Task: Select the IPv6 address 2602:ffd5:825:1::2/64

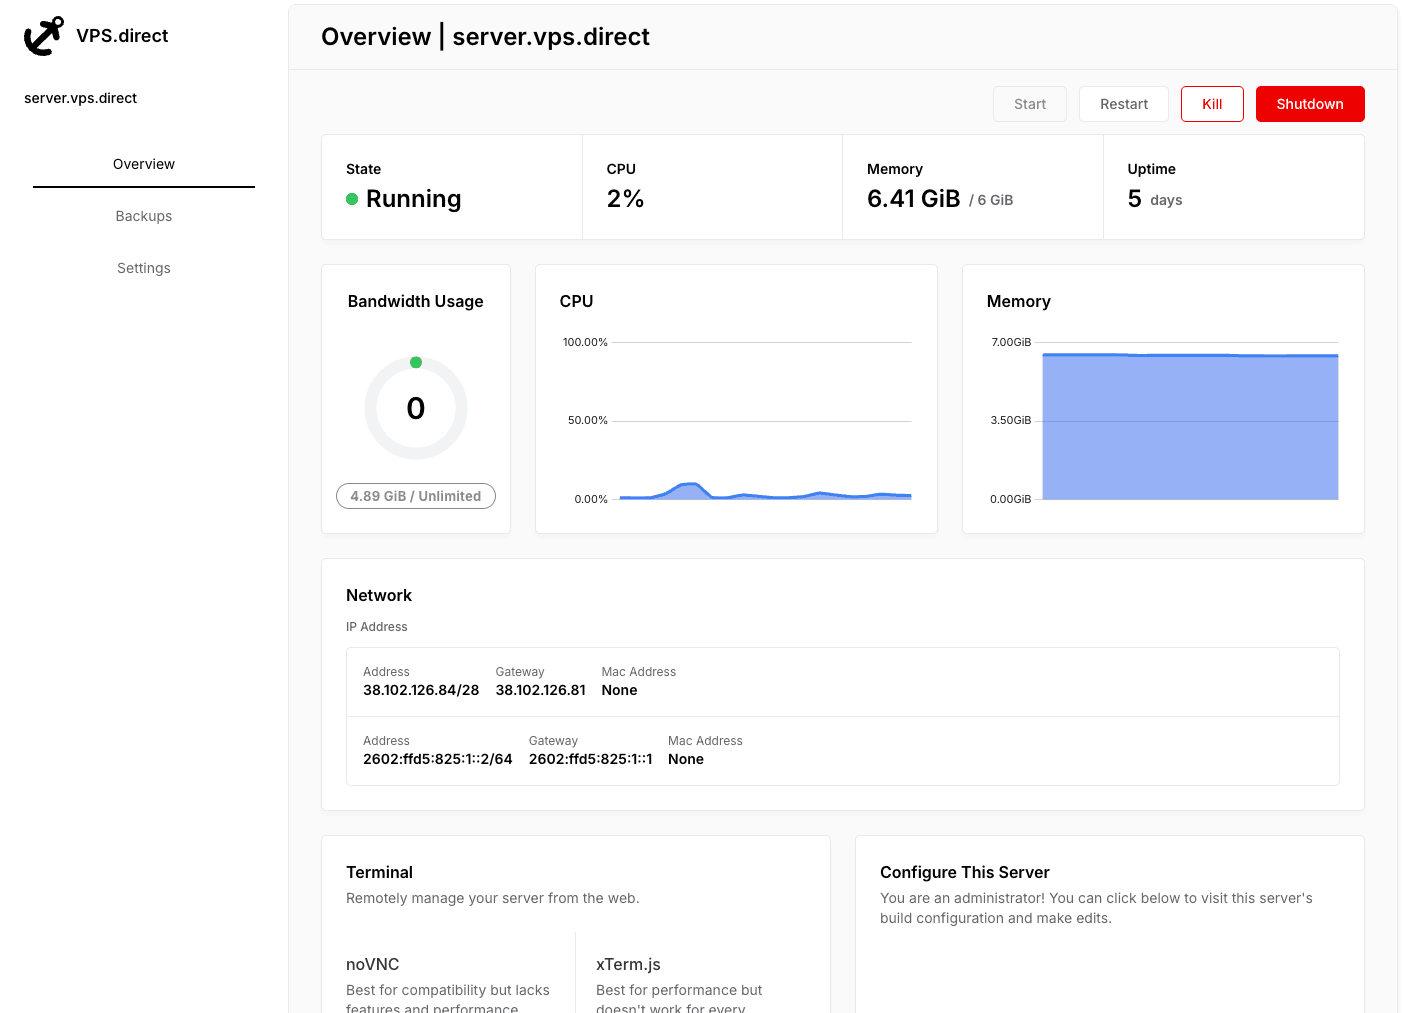Action: 437,759
